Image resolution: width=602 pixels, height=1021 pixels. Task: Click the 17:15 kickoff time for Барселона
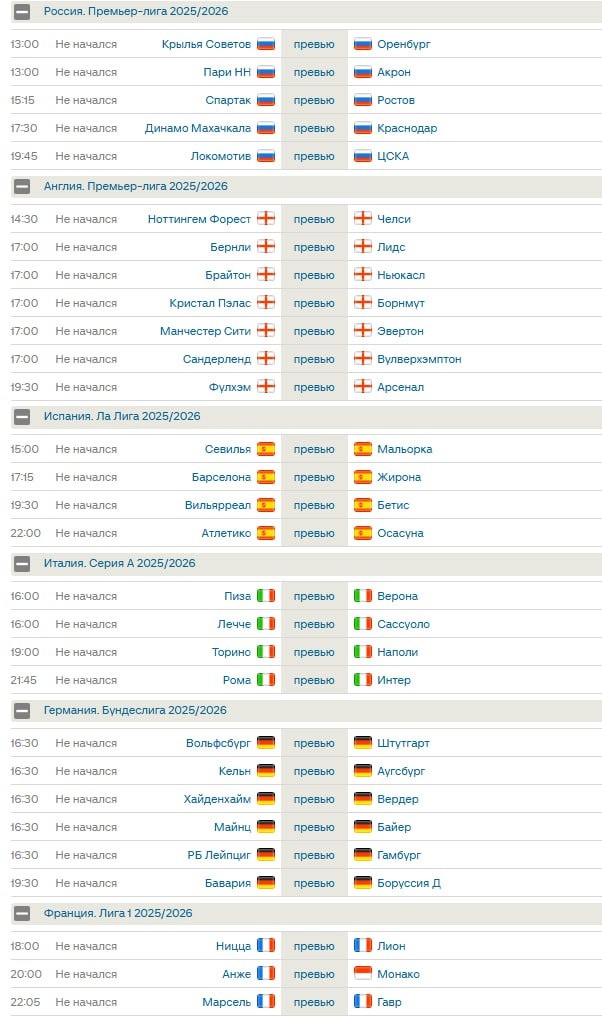25,477
